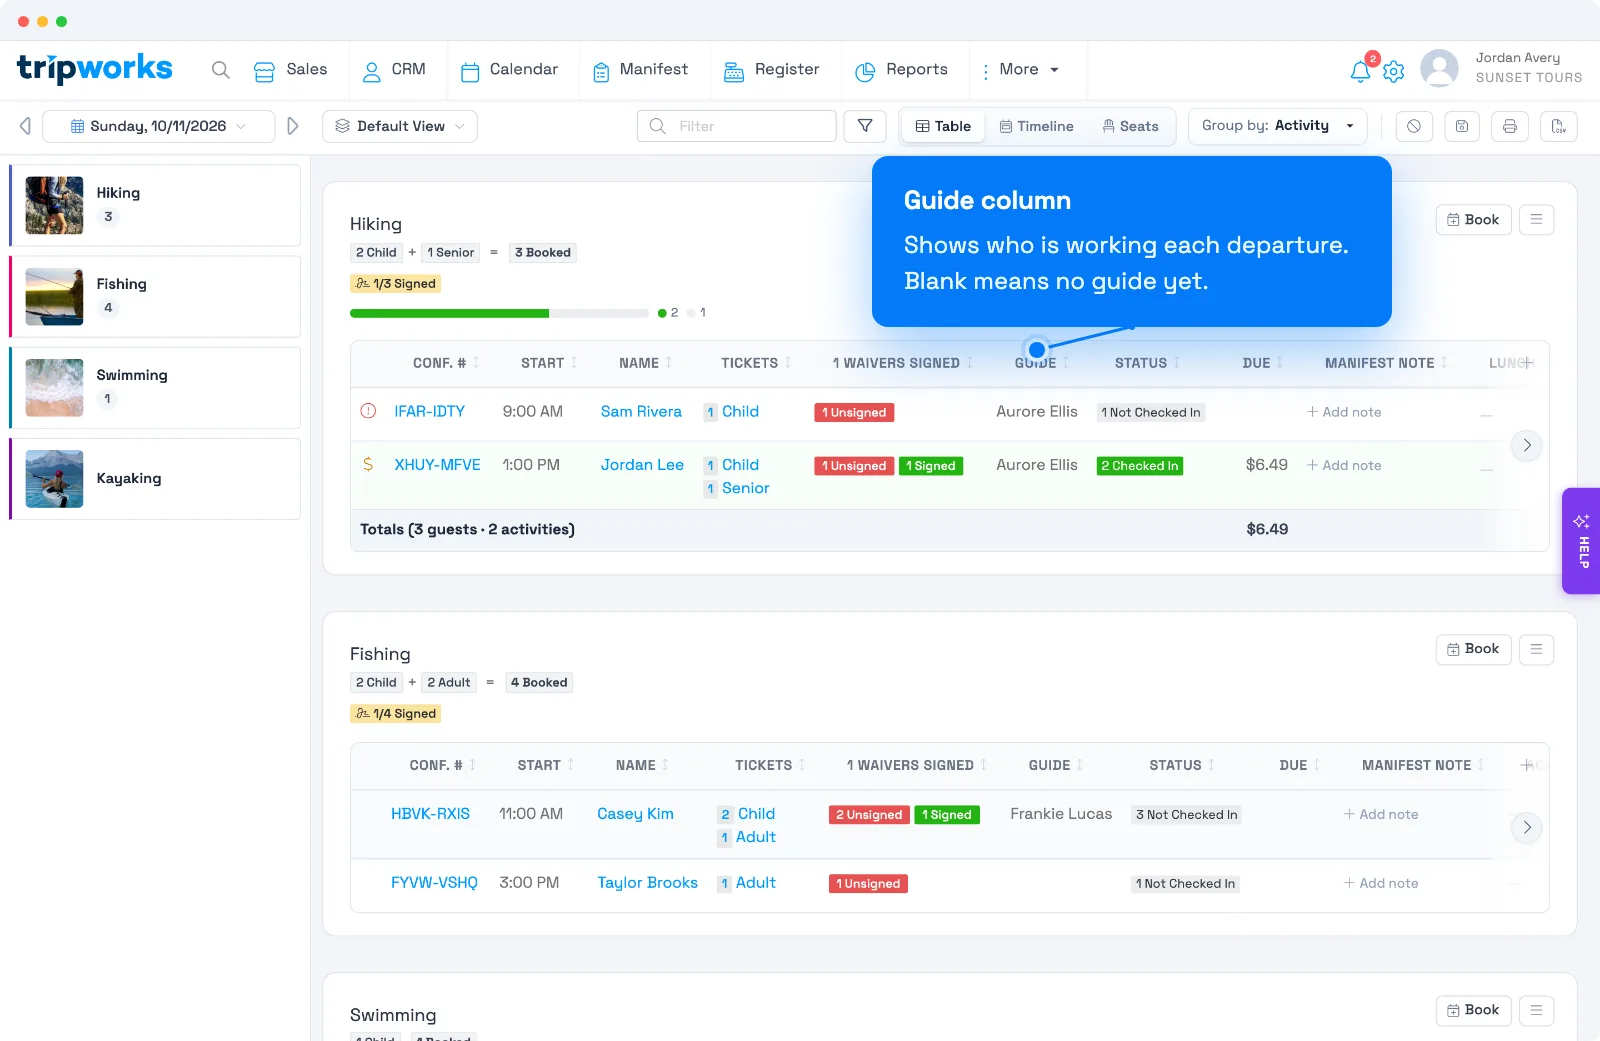Expand Fishing table row chevron arrow
Image resolution: width=1600 pixels, height=1041 pixels.
[x=1527, y=827]
